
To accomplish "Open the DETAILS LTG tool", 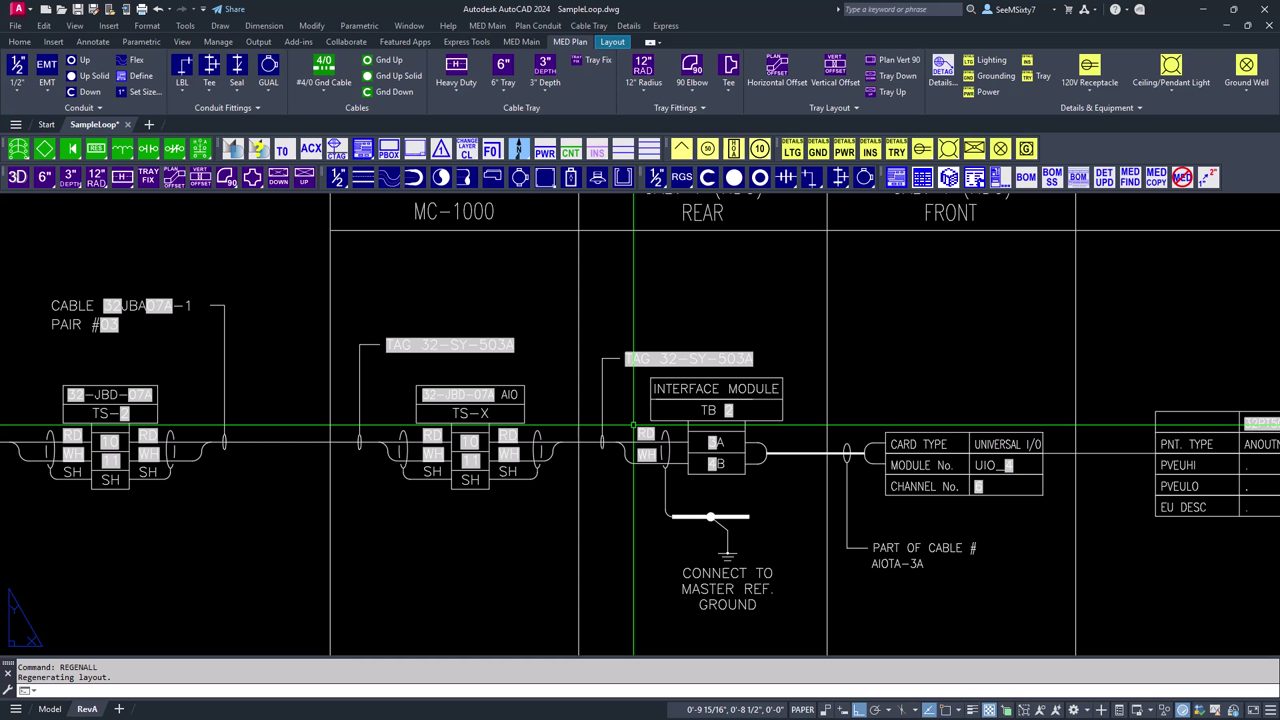I will coord(792,149).
